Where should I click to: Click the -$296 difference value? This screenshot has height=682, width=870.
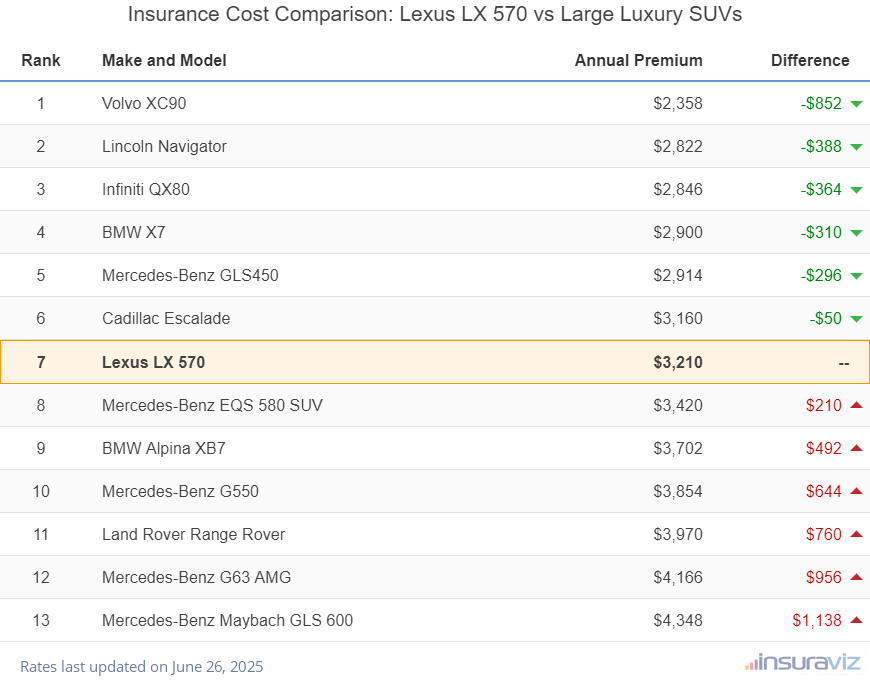821,275
